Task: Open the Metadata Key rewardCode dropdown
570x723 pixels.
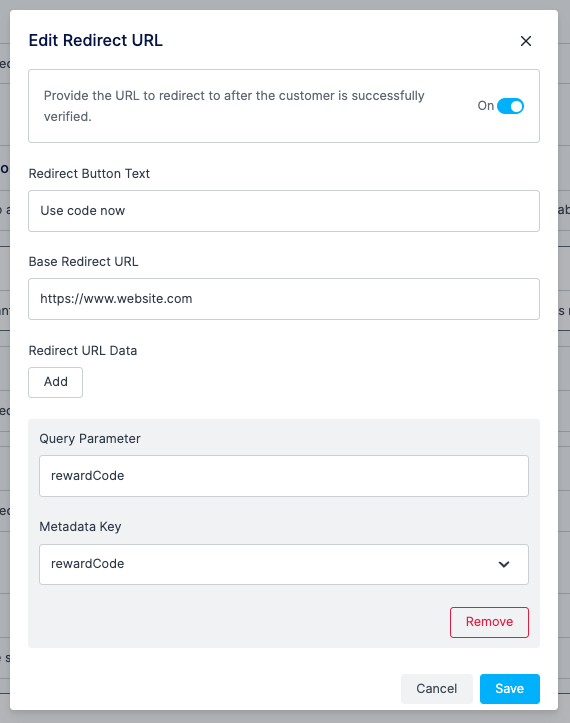Action: click(284, 564)
